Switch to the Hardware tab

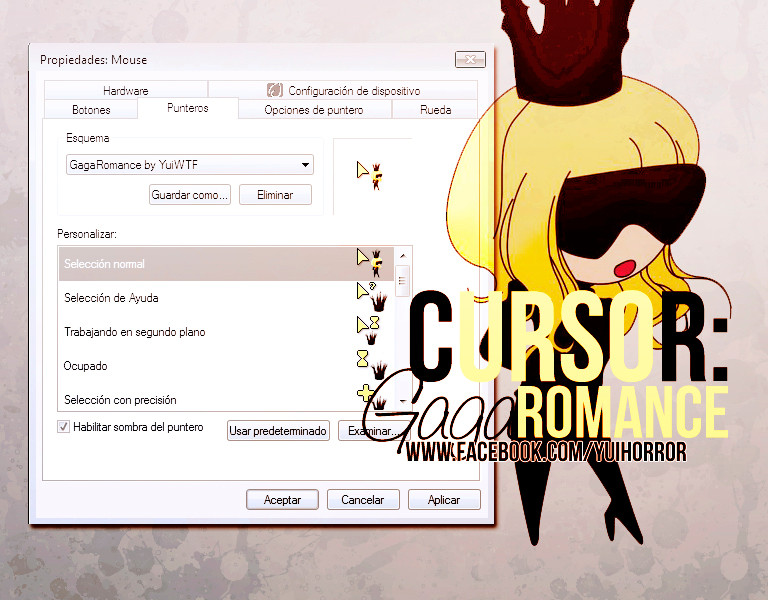coord(126,90)
